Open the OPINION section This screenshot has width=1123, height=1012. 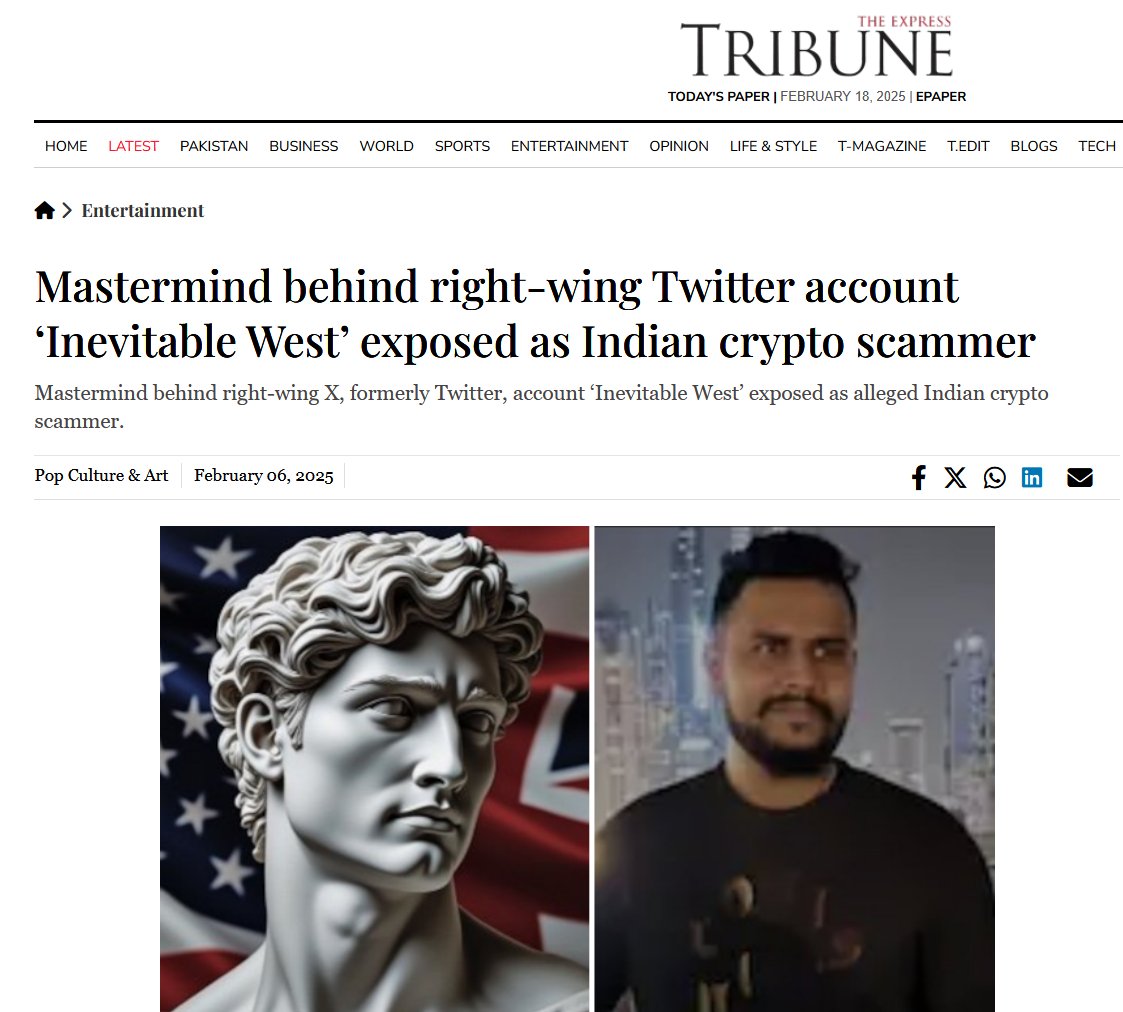678,146
